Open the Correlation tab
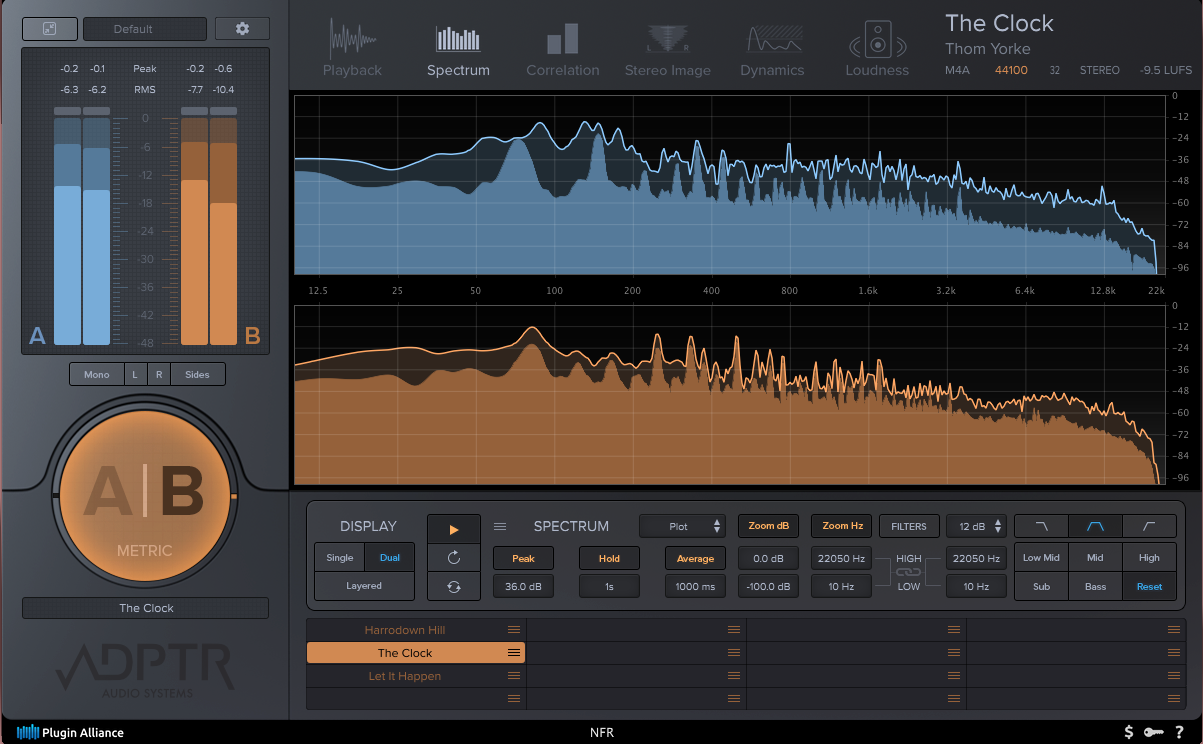 [563, 49]
